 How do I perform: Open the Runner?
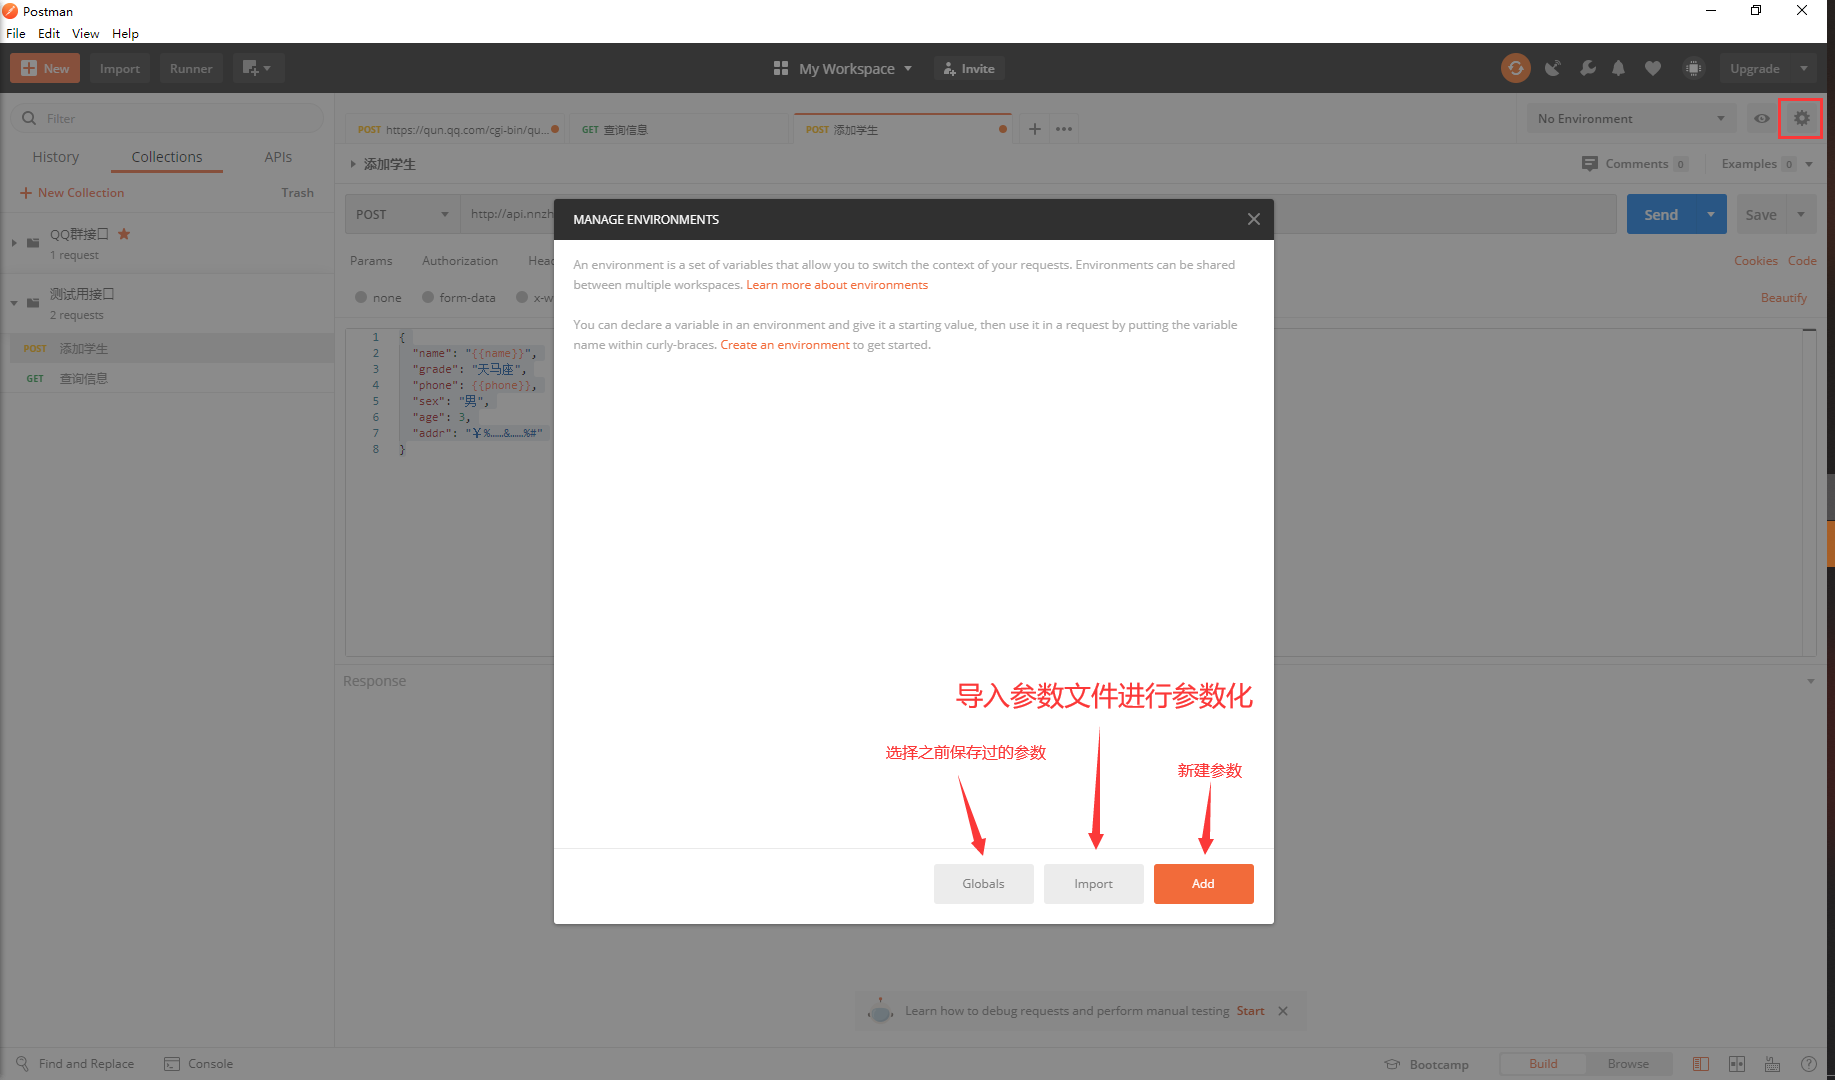[x=191, y=68]
